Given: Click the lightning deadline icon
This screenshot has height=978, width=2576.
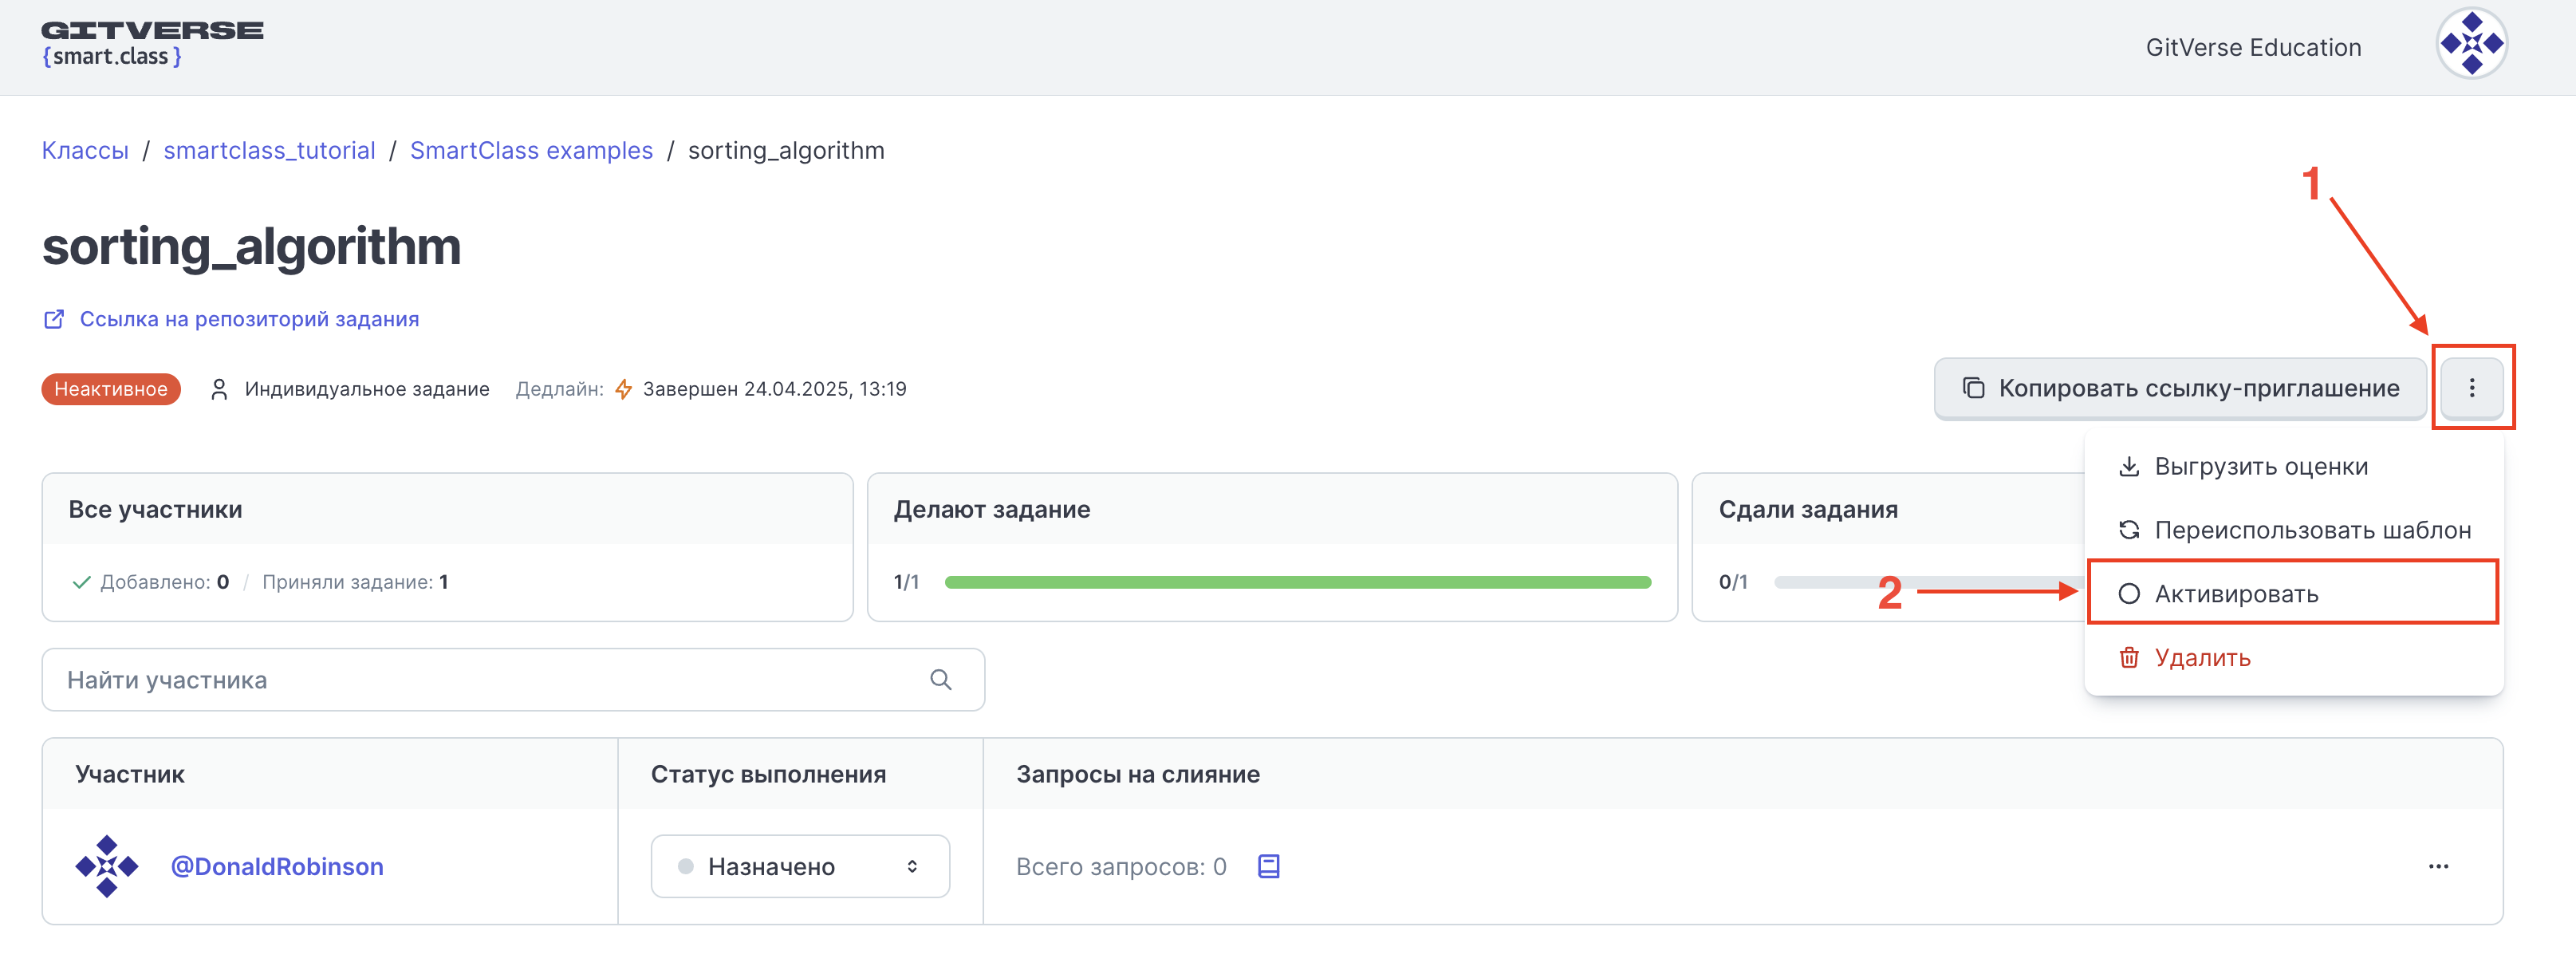Looking at the screenshot, I should 623,389.
